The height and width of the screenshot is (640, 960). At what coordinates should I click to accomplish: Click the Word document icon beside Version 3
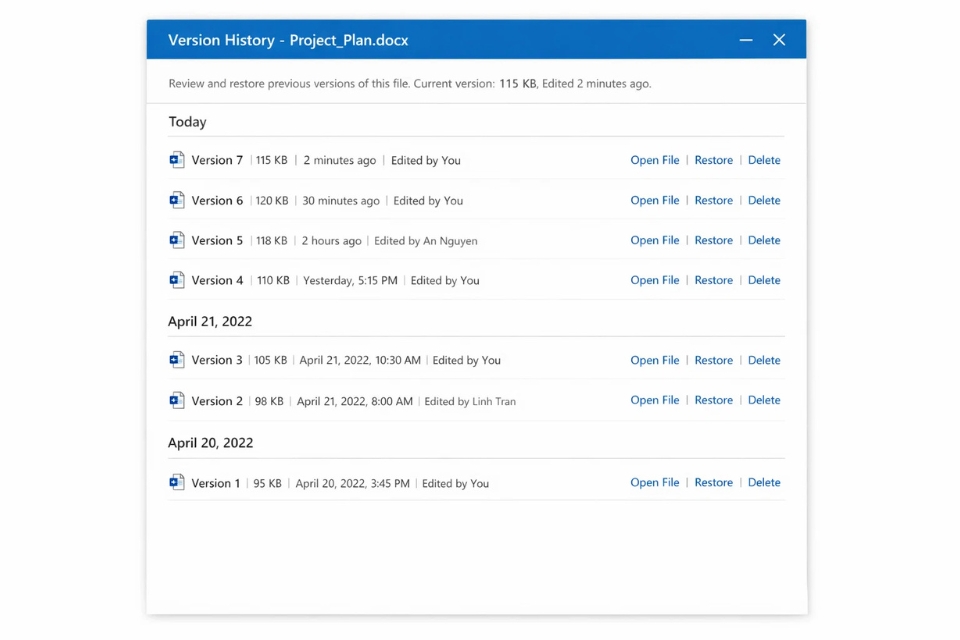click(176, 359)
